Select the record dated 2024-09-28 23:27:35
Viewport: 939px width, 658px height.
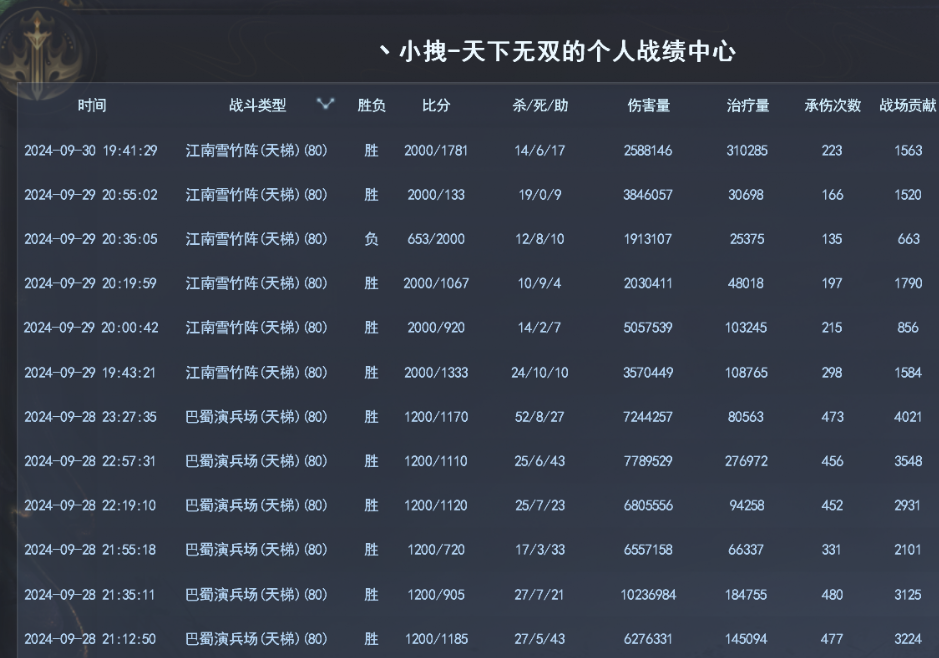click(x=91, y=417)
